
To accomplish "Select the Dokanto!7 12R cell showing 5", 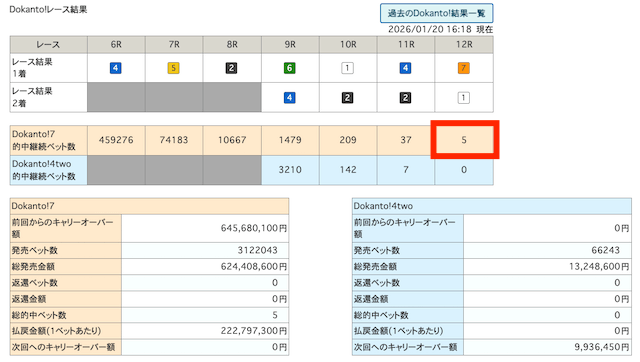I will (464, 140).
